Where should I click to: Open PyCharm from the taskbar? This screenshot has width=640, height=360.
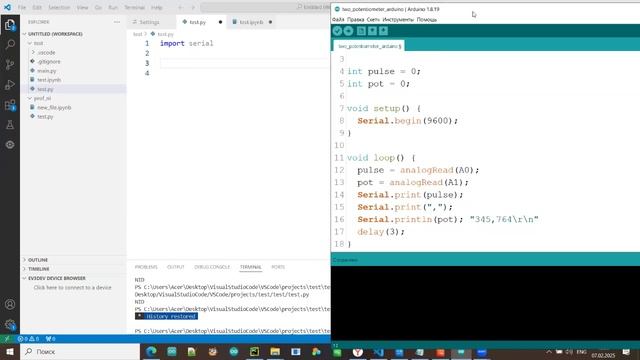(254, 351)
